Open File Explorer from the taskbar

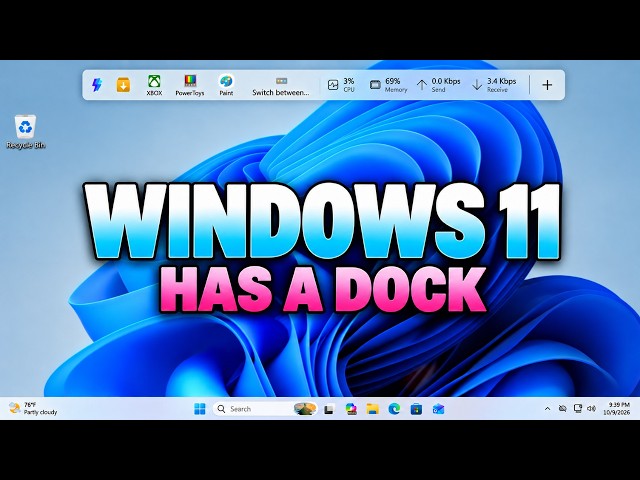(372, 409)
